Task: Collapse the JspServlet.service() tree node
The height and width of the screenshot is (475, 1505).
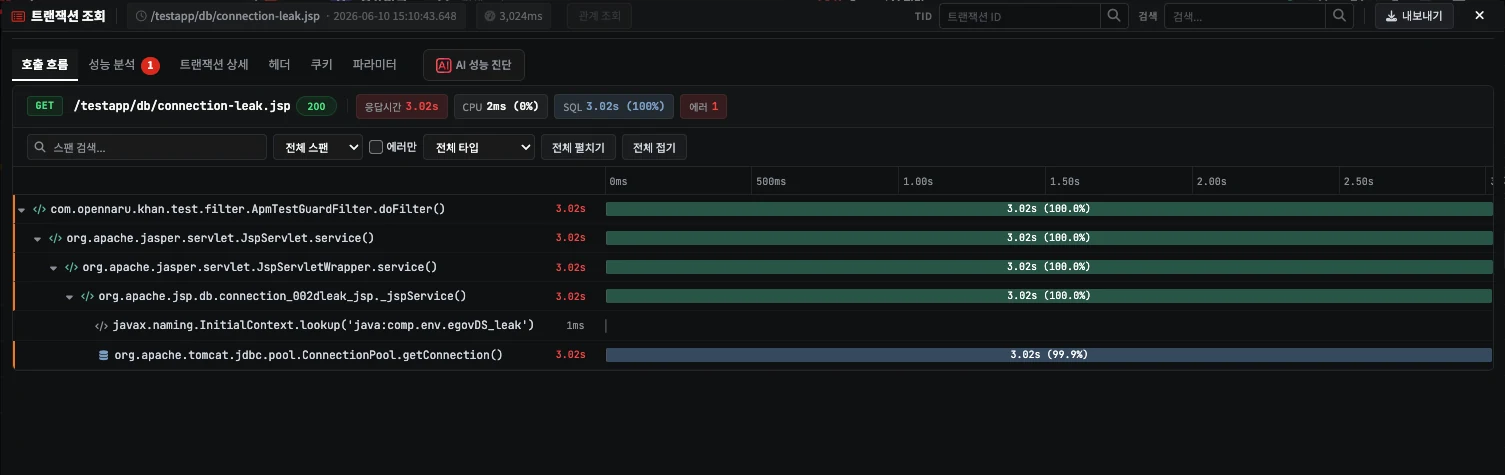Action: 38,239
